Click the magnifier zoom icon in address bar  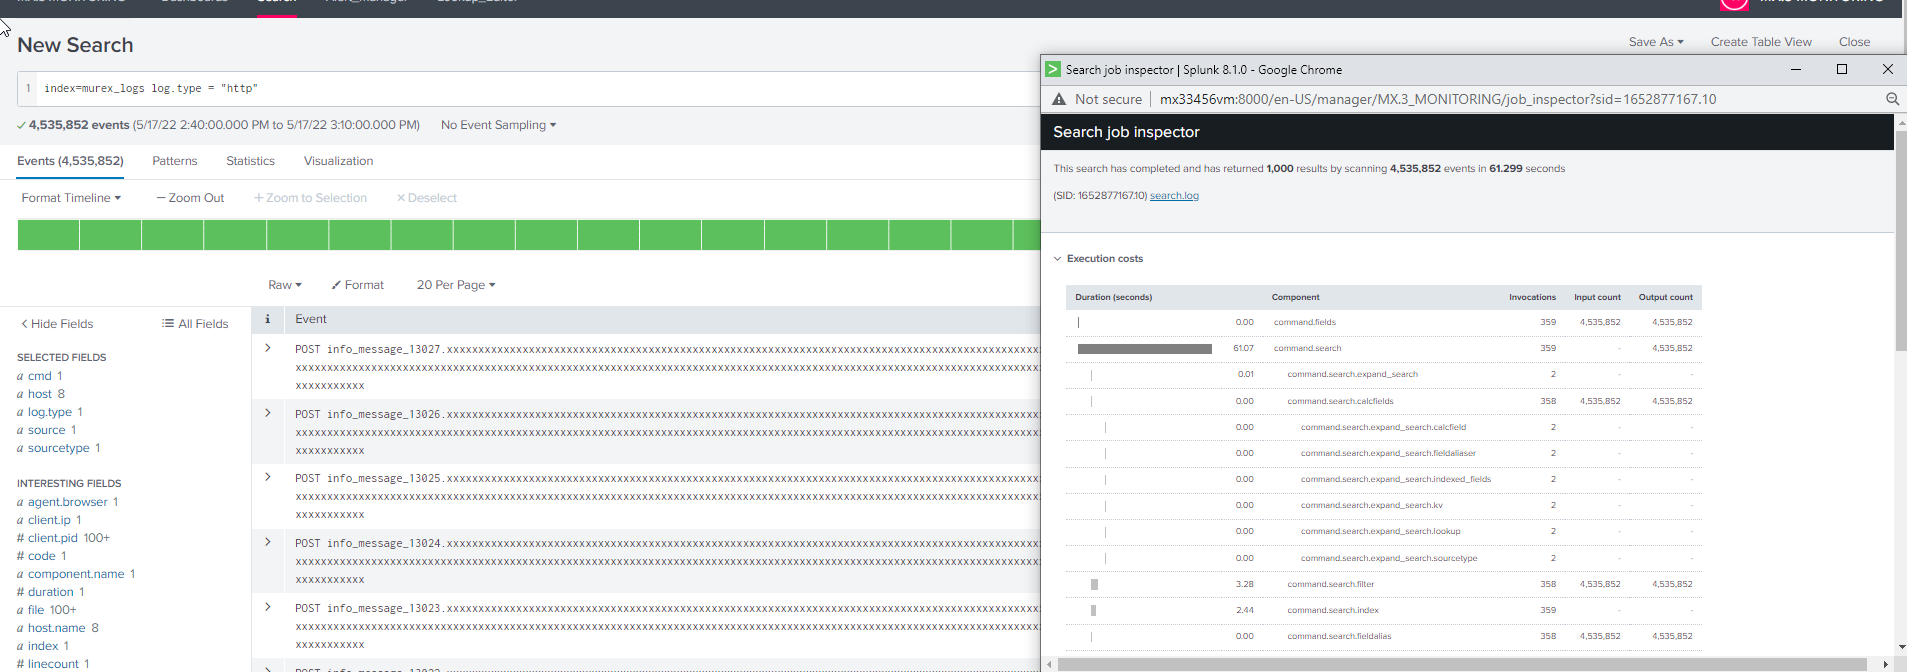pos(1892,99)
